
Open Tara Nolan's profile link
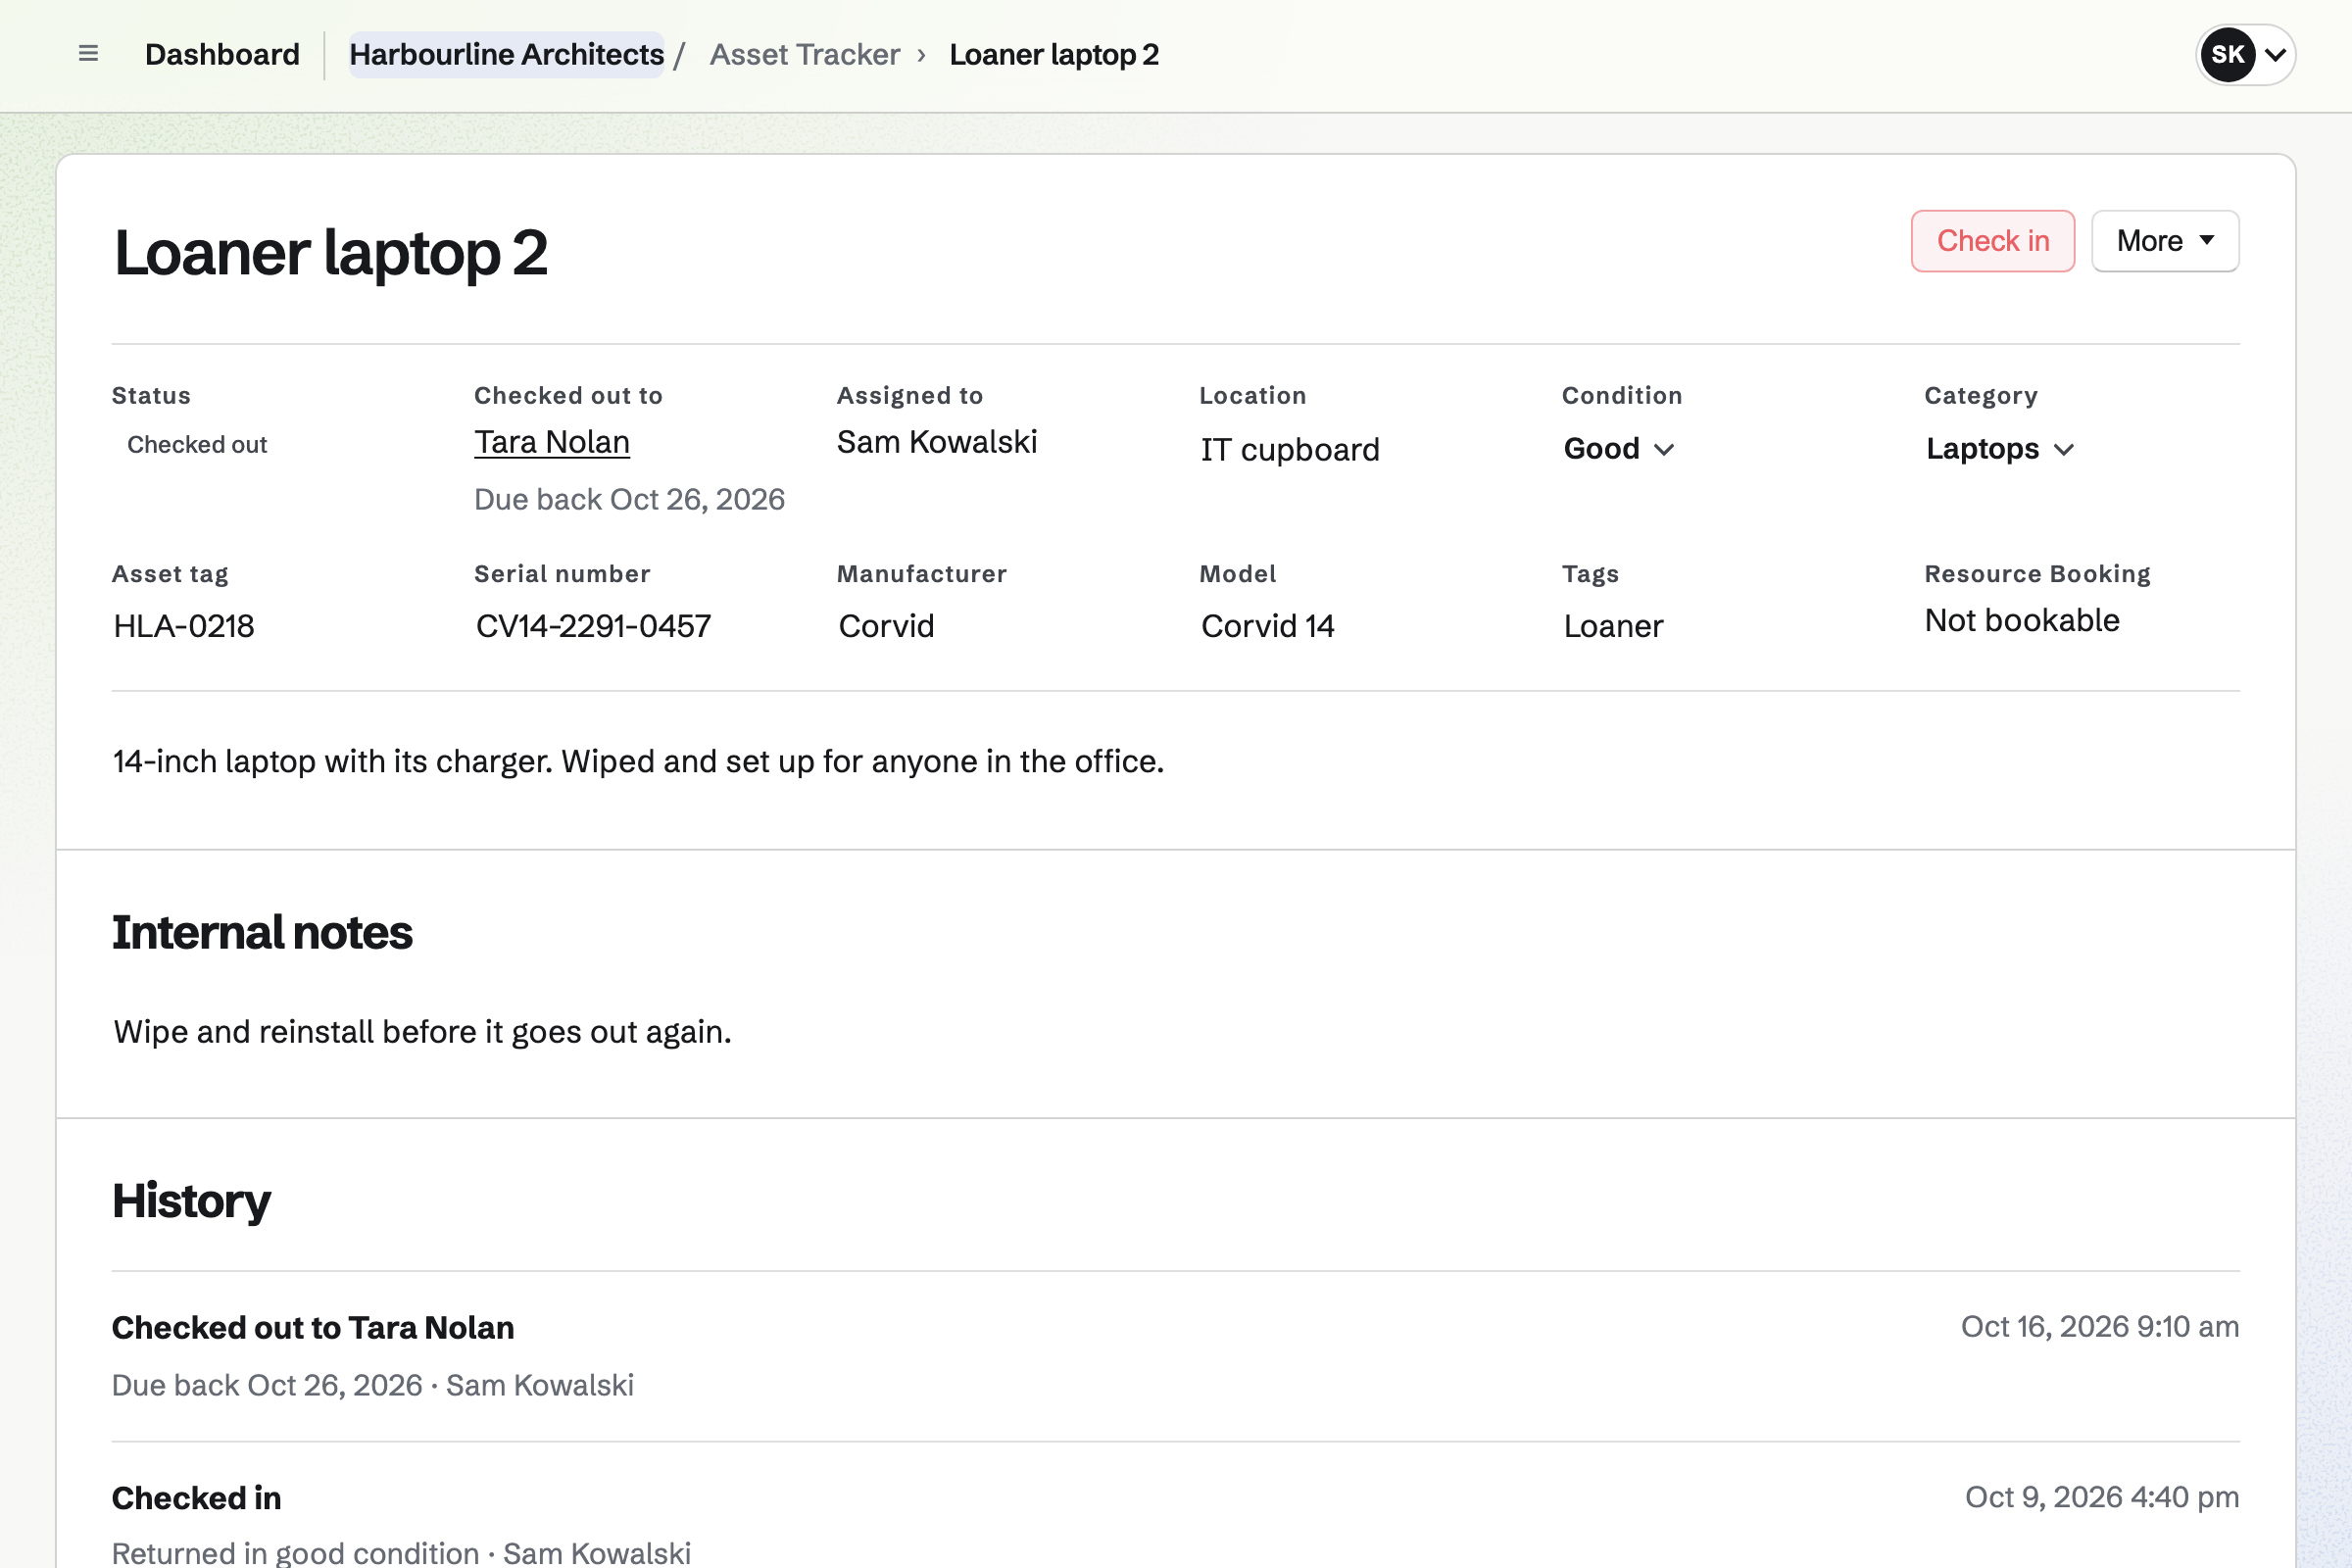coord(552,442)
